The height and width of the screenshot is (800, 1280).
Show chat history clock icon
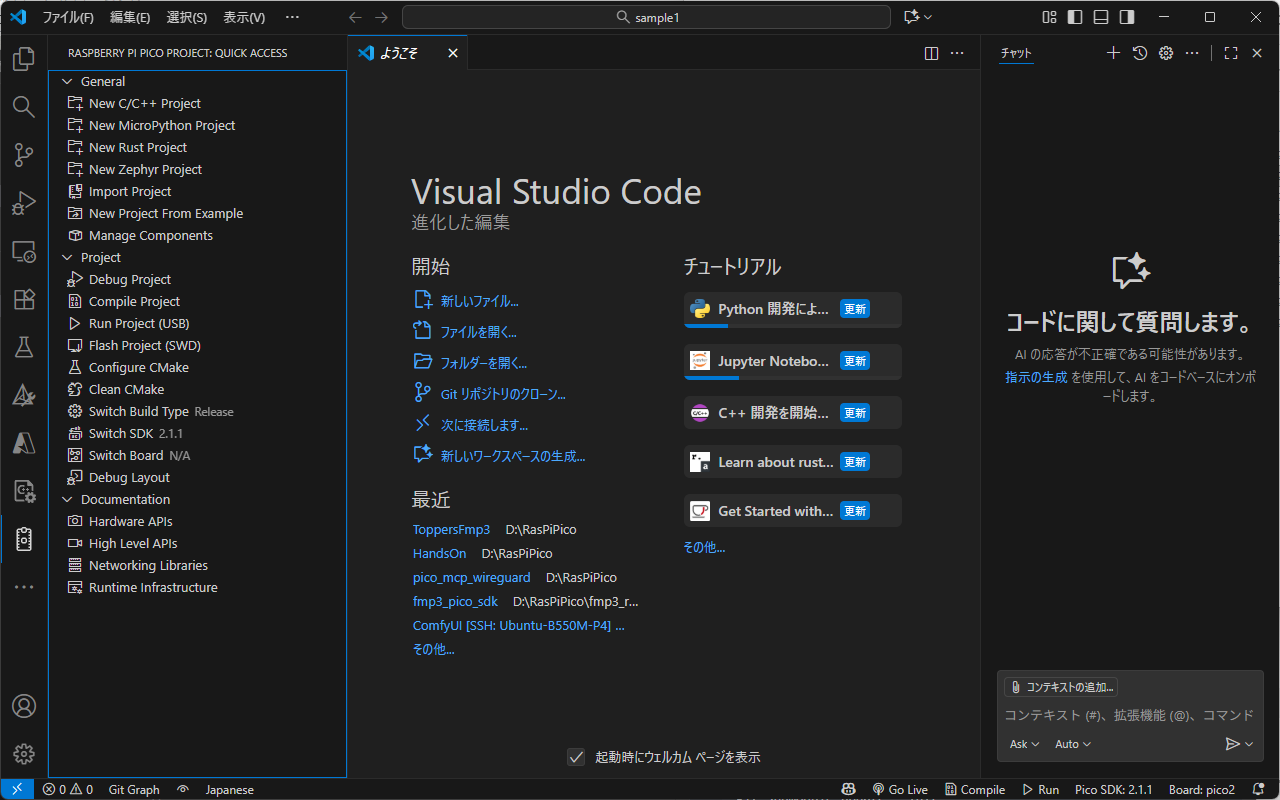[x=1139, y=53]
